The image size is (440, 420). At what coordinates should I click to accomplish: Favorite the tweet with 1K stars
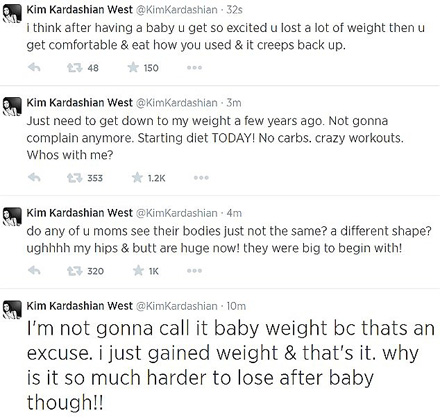coord(138,270)
